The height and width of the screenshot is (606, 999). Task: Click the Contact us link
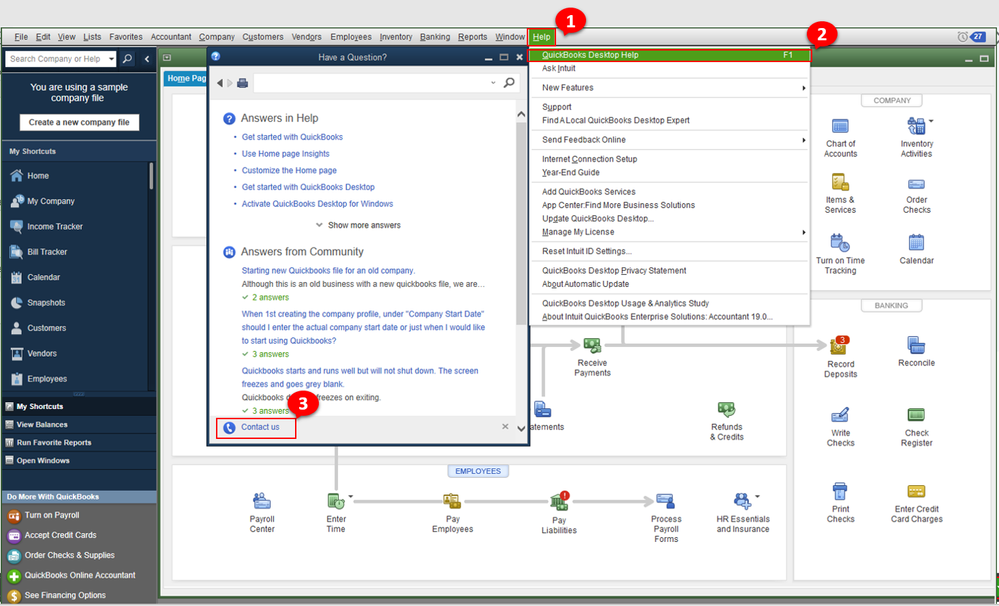260,428
